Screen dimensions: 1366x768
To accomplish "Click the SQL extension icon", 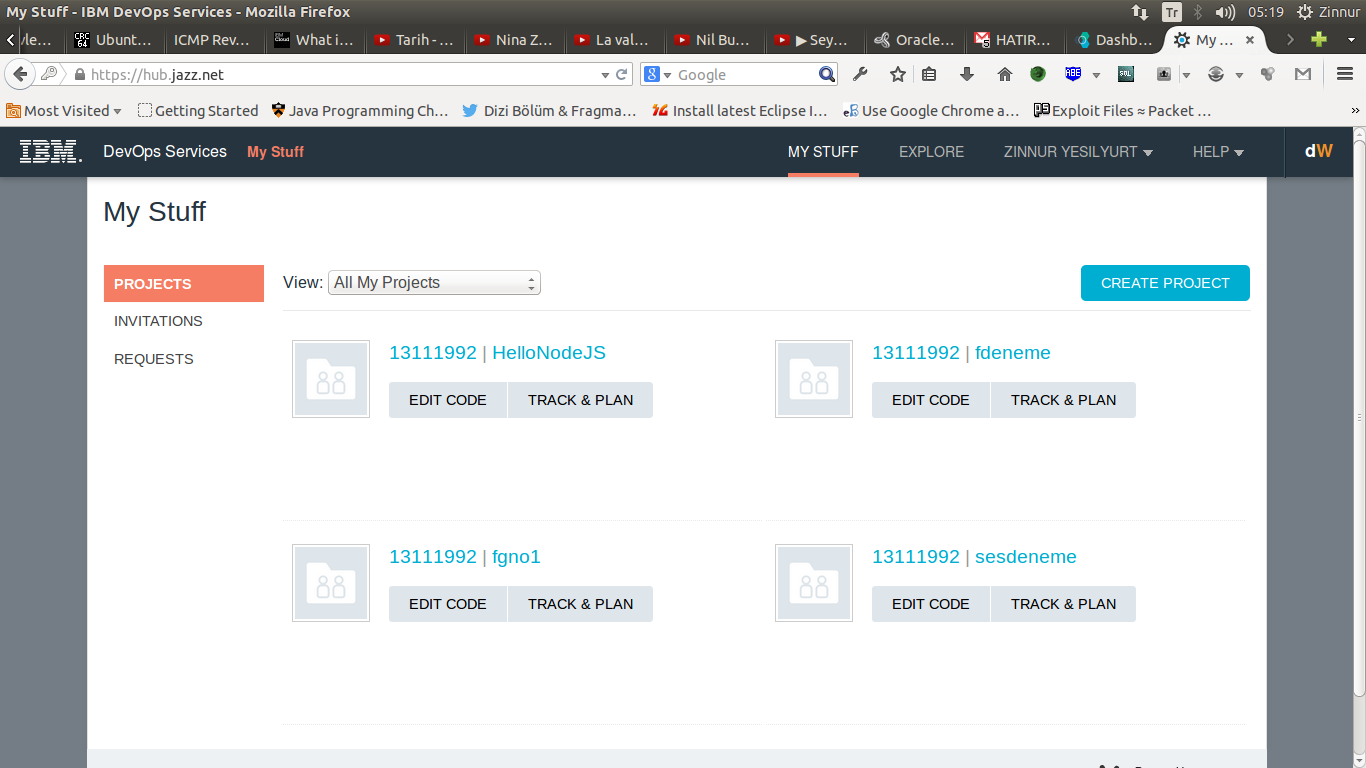I will tap(1126, 74).
